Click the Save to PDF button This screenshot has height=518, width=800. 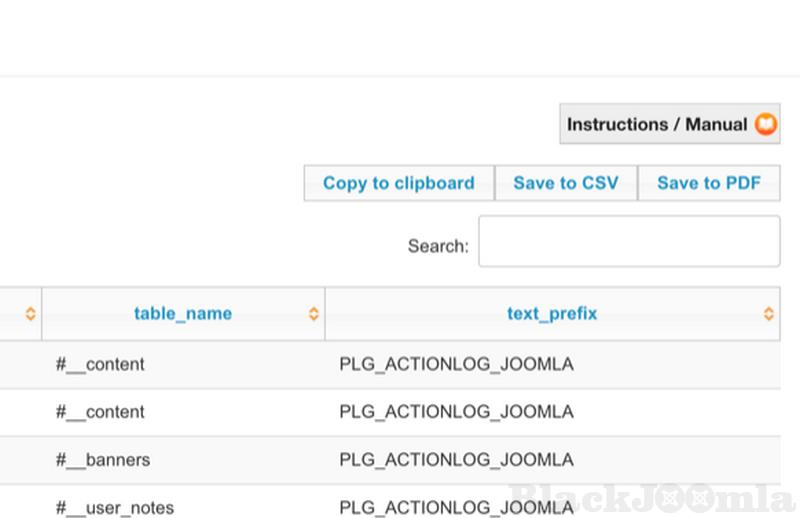pos(708,183)
